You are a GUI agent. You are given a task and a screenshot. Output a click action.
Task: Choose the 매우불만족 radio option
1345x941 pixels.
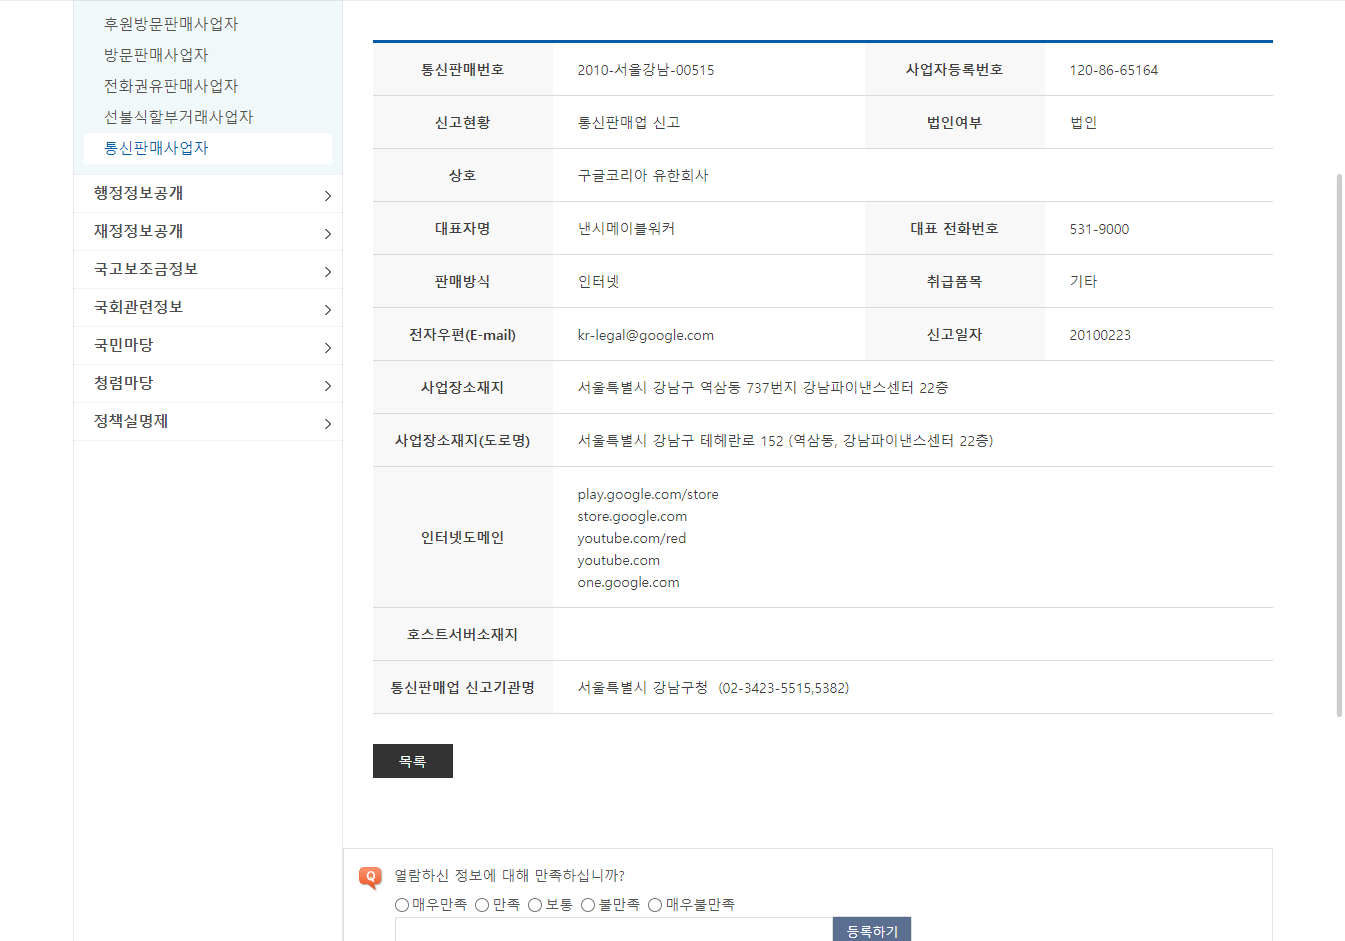click(655, 905)
